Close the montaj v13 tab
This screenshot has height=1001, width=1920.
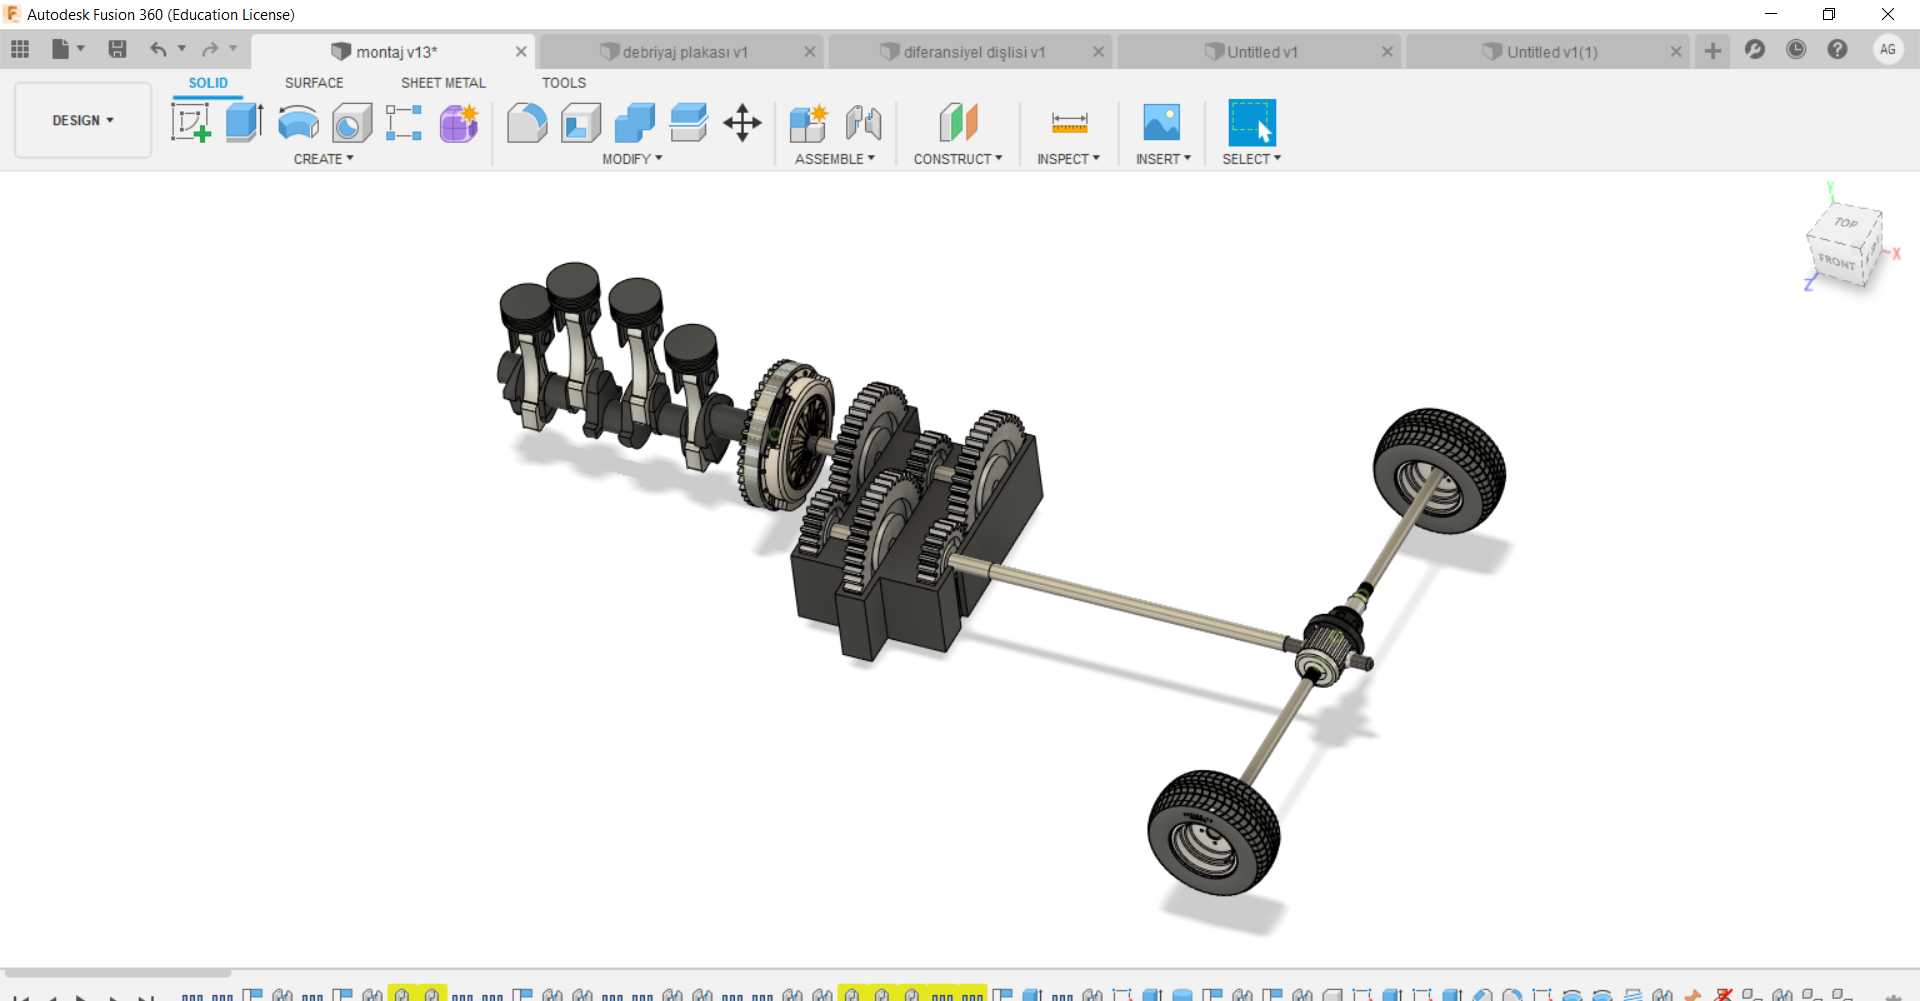(521, 52)
